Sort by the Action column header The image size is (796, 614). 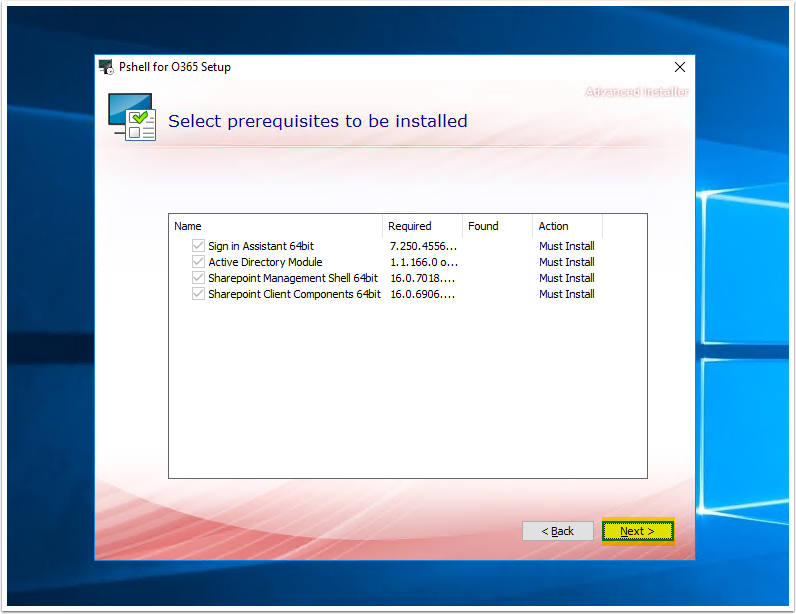click(x=568, y=226)
